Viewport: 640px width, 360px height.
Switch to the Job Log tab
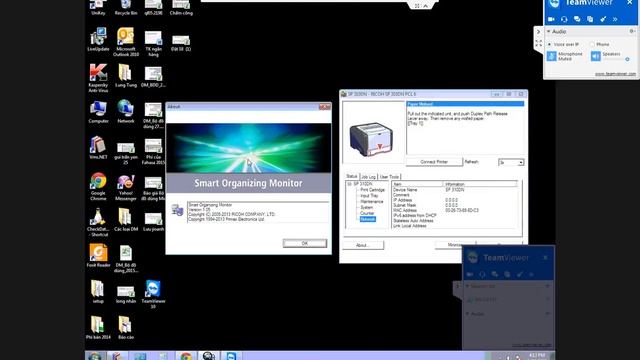tap(368, 177)
